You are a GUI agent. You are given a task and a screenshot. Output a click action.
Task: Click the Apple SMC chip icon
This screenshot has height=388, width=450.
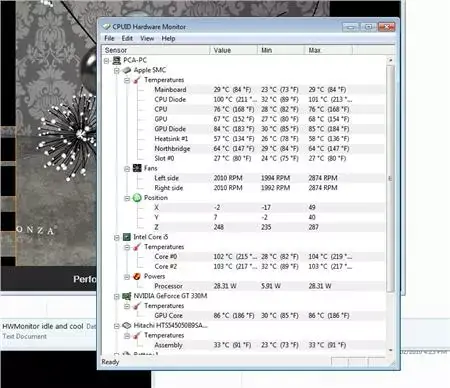[x=126, y=70]
